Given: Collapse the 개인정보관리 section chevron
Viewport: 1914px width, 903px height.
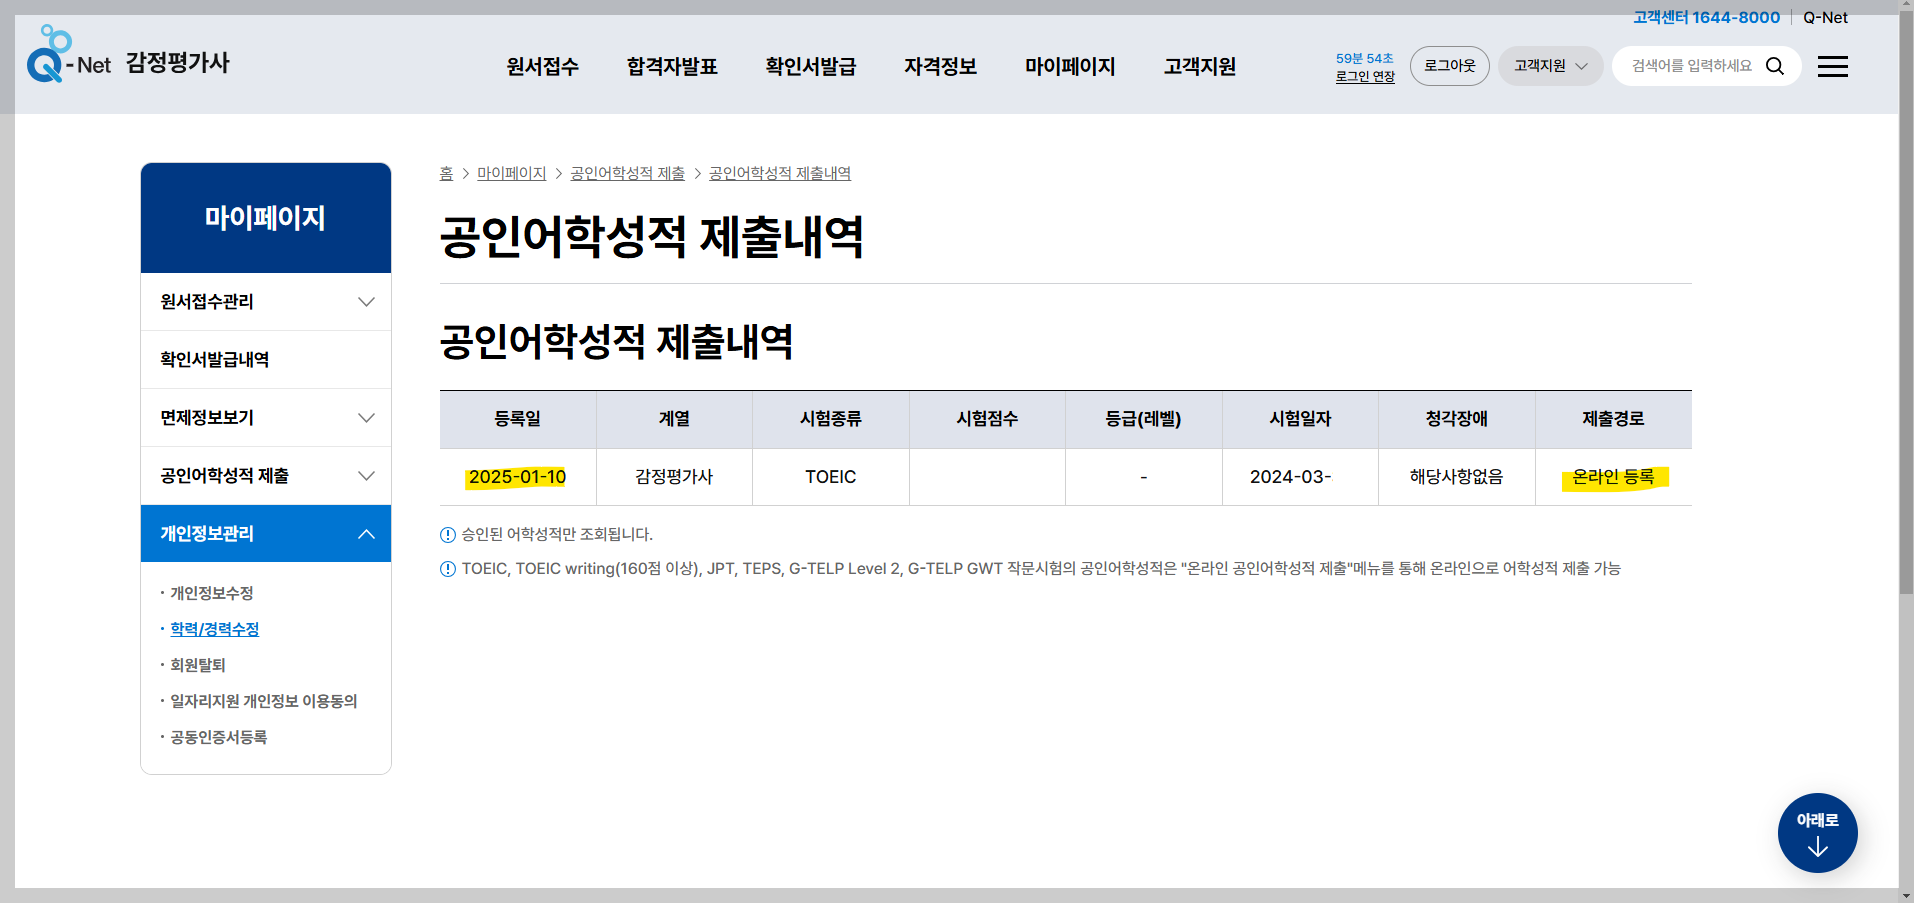Looking at the screenshot, I should (367, 534).
